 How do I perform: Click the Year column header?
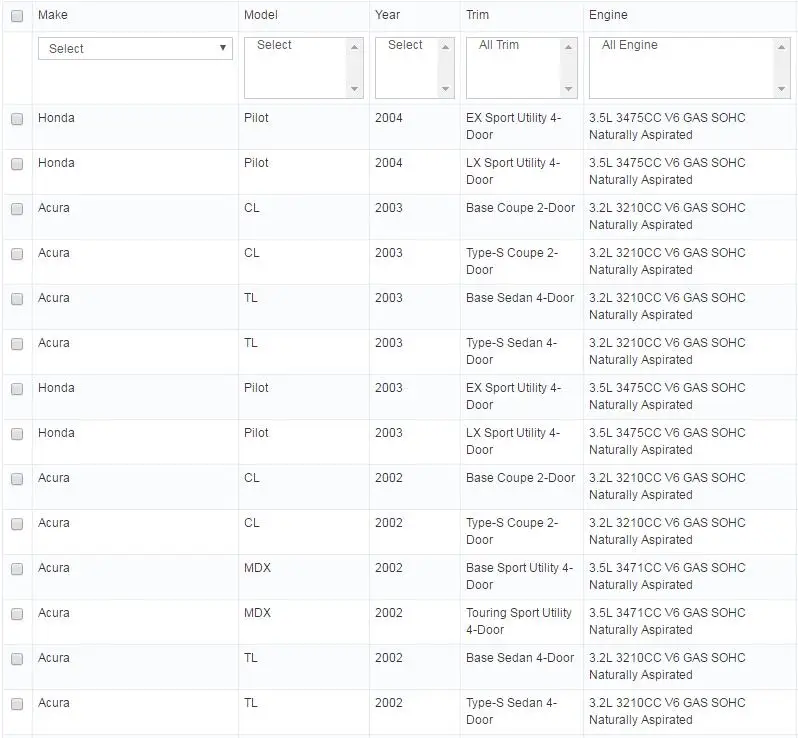tap(387, 15)
